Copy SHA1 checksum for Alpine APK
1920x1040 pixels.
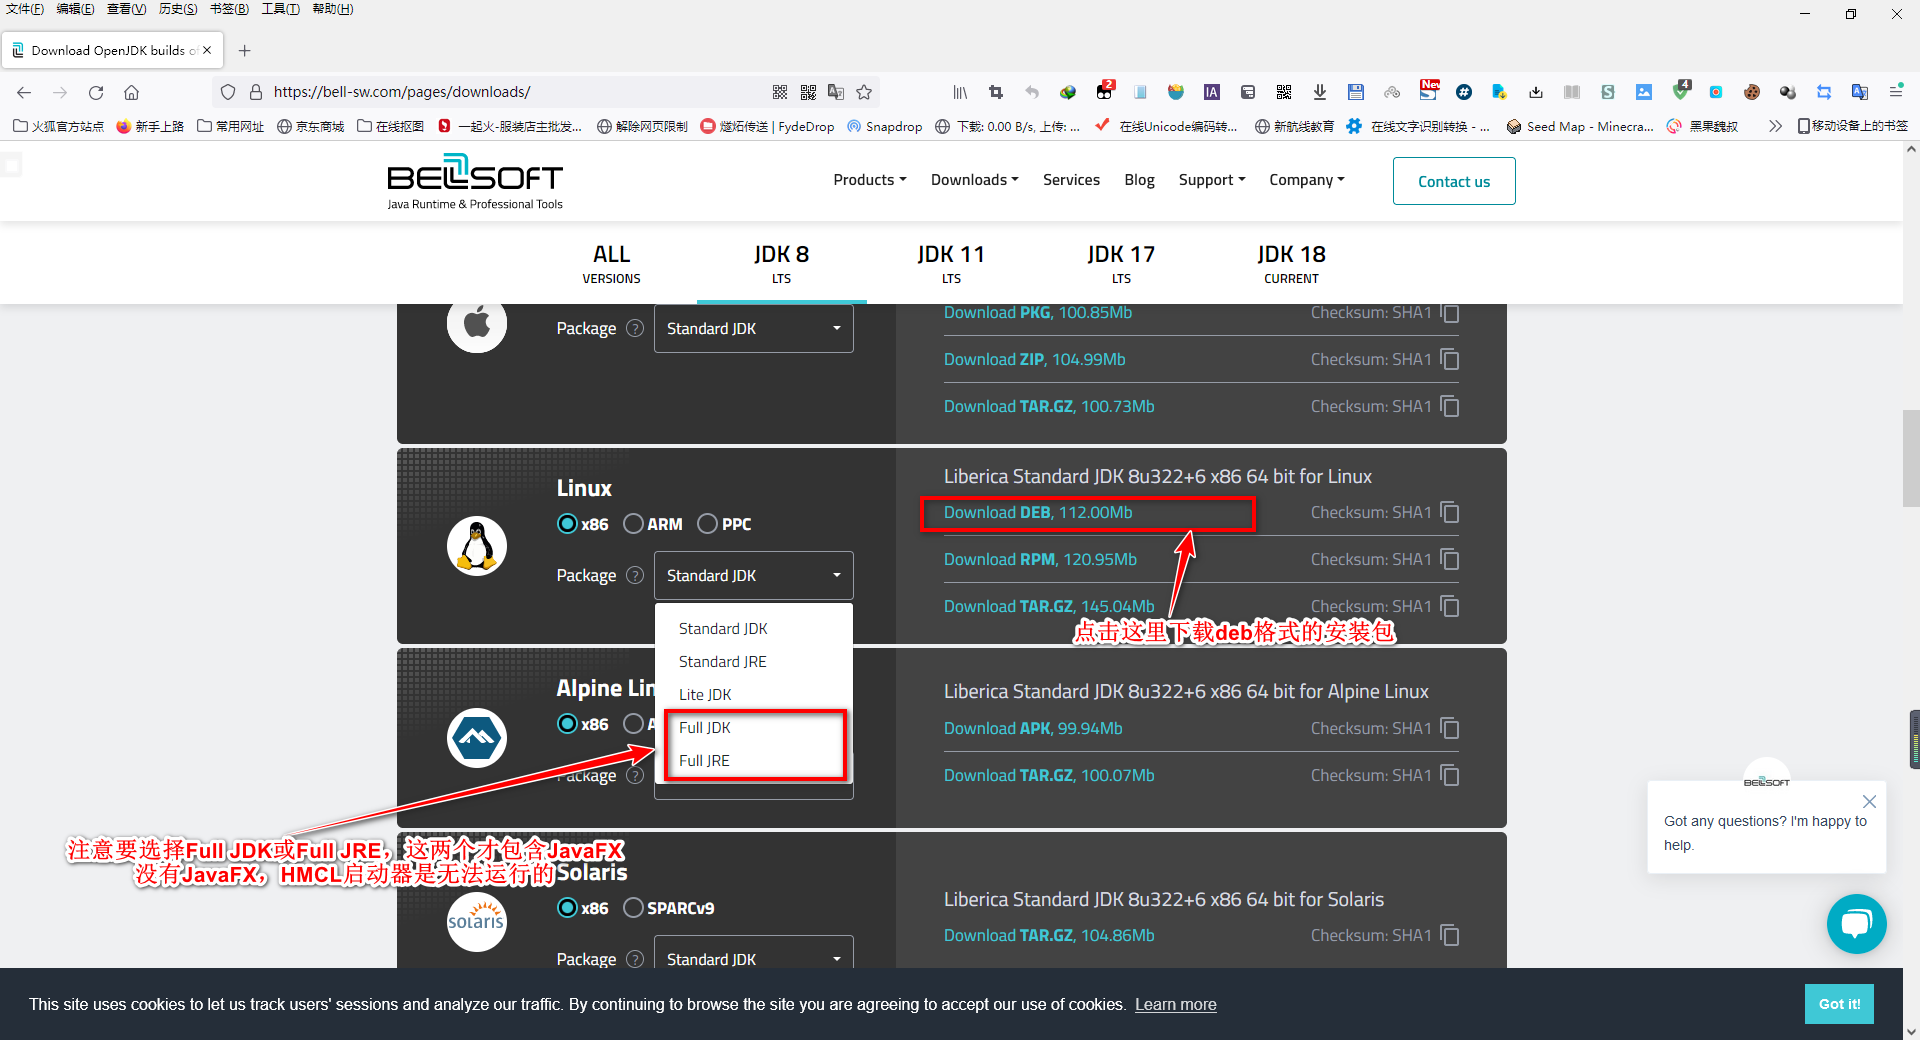point(1450,728)
